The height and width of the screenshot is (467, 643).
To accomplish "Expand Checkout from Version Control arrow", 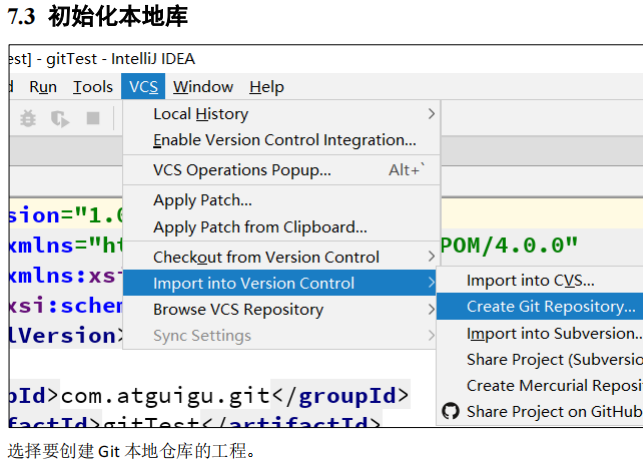I will 431,256.
